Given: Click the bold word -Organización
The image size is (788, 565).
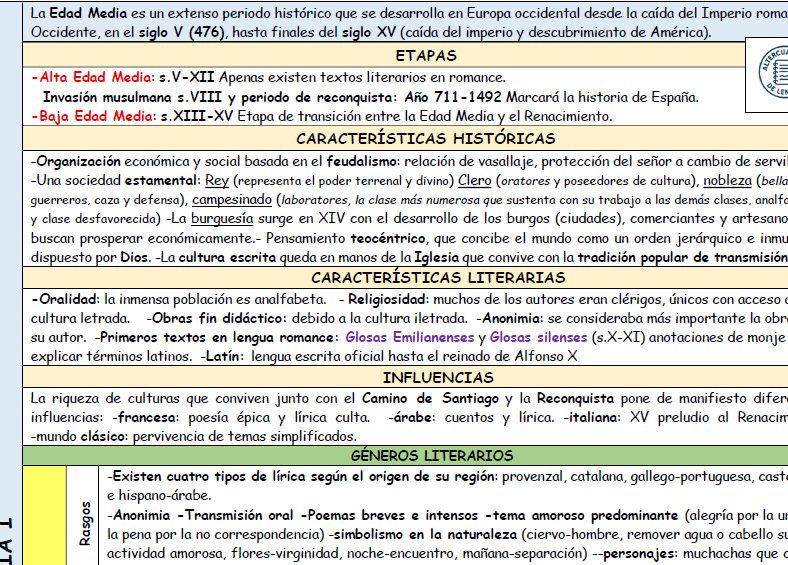Looking at the screenshot, I should [76, 161].
